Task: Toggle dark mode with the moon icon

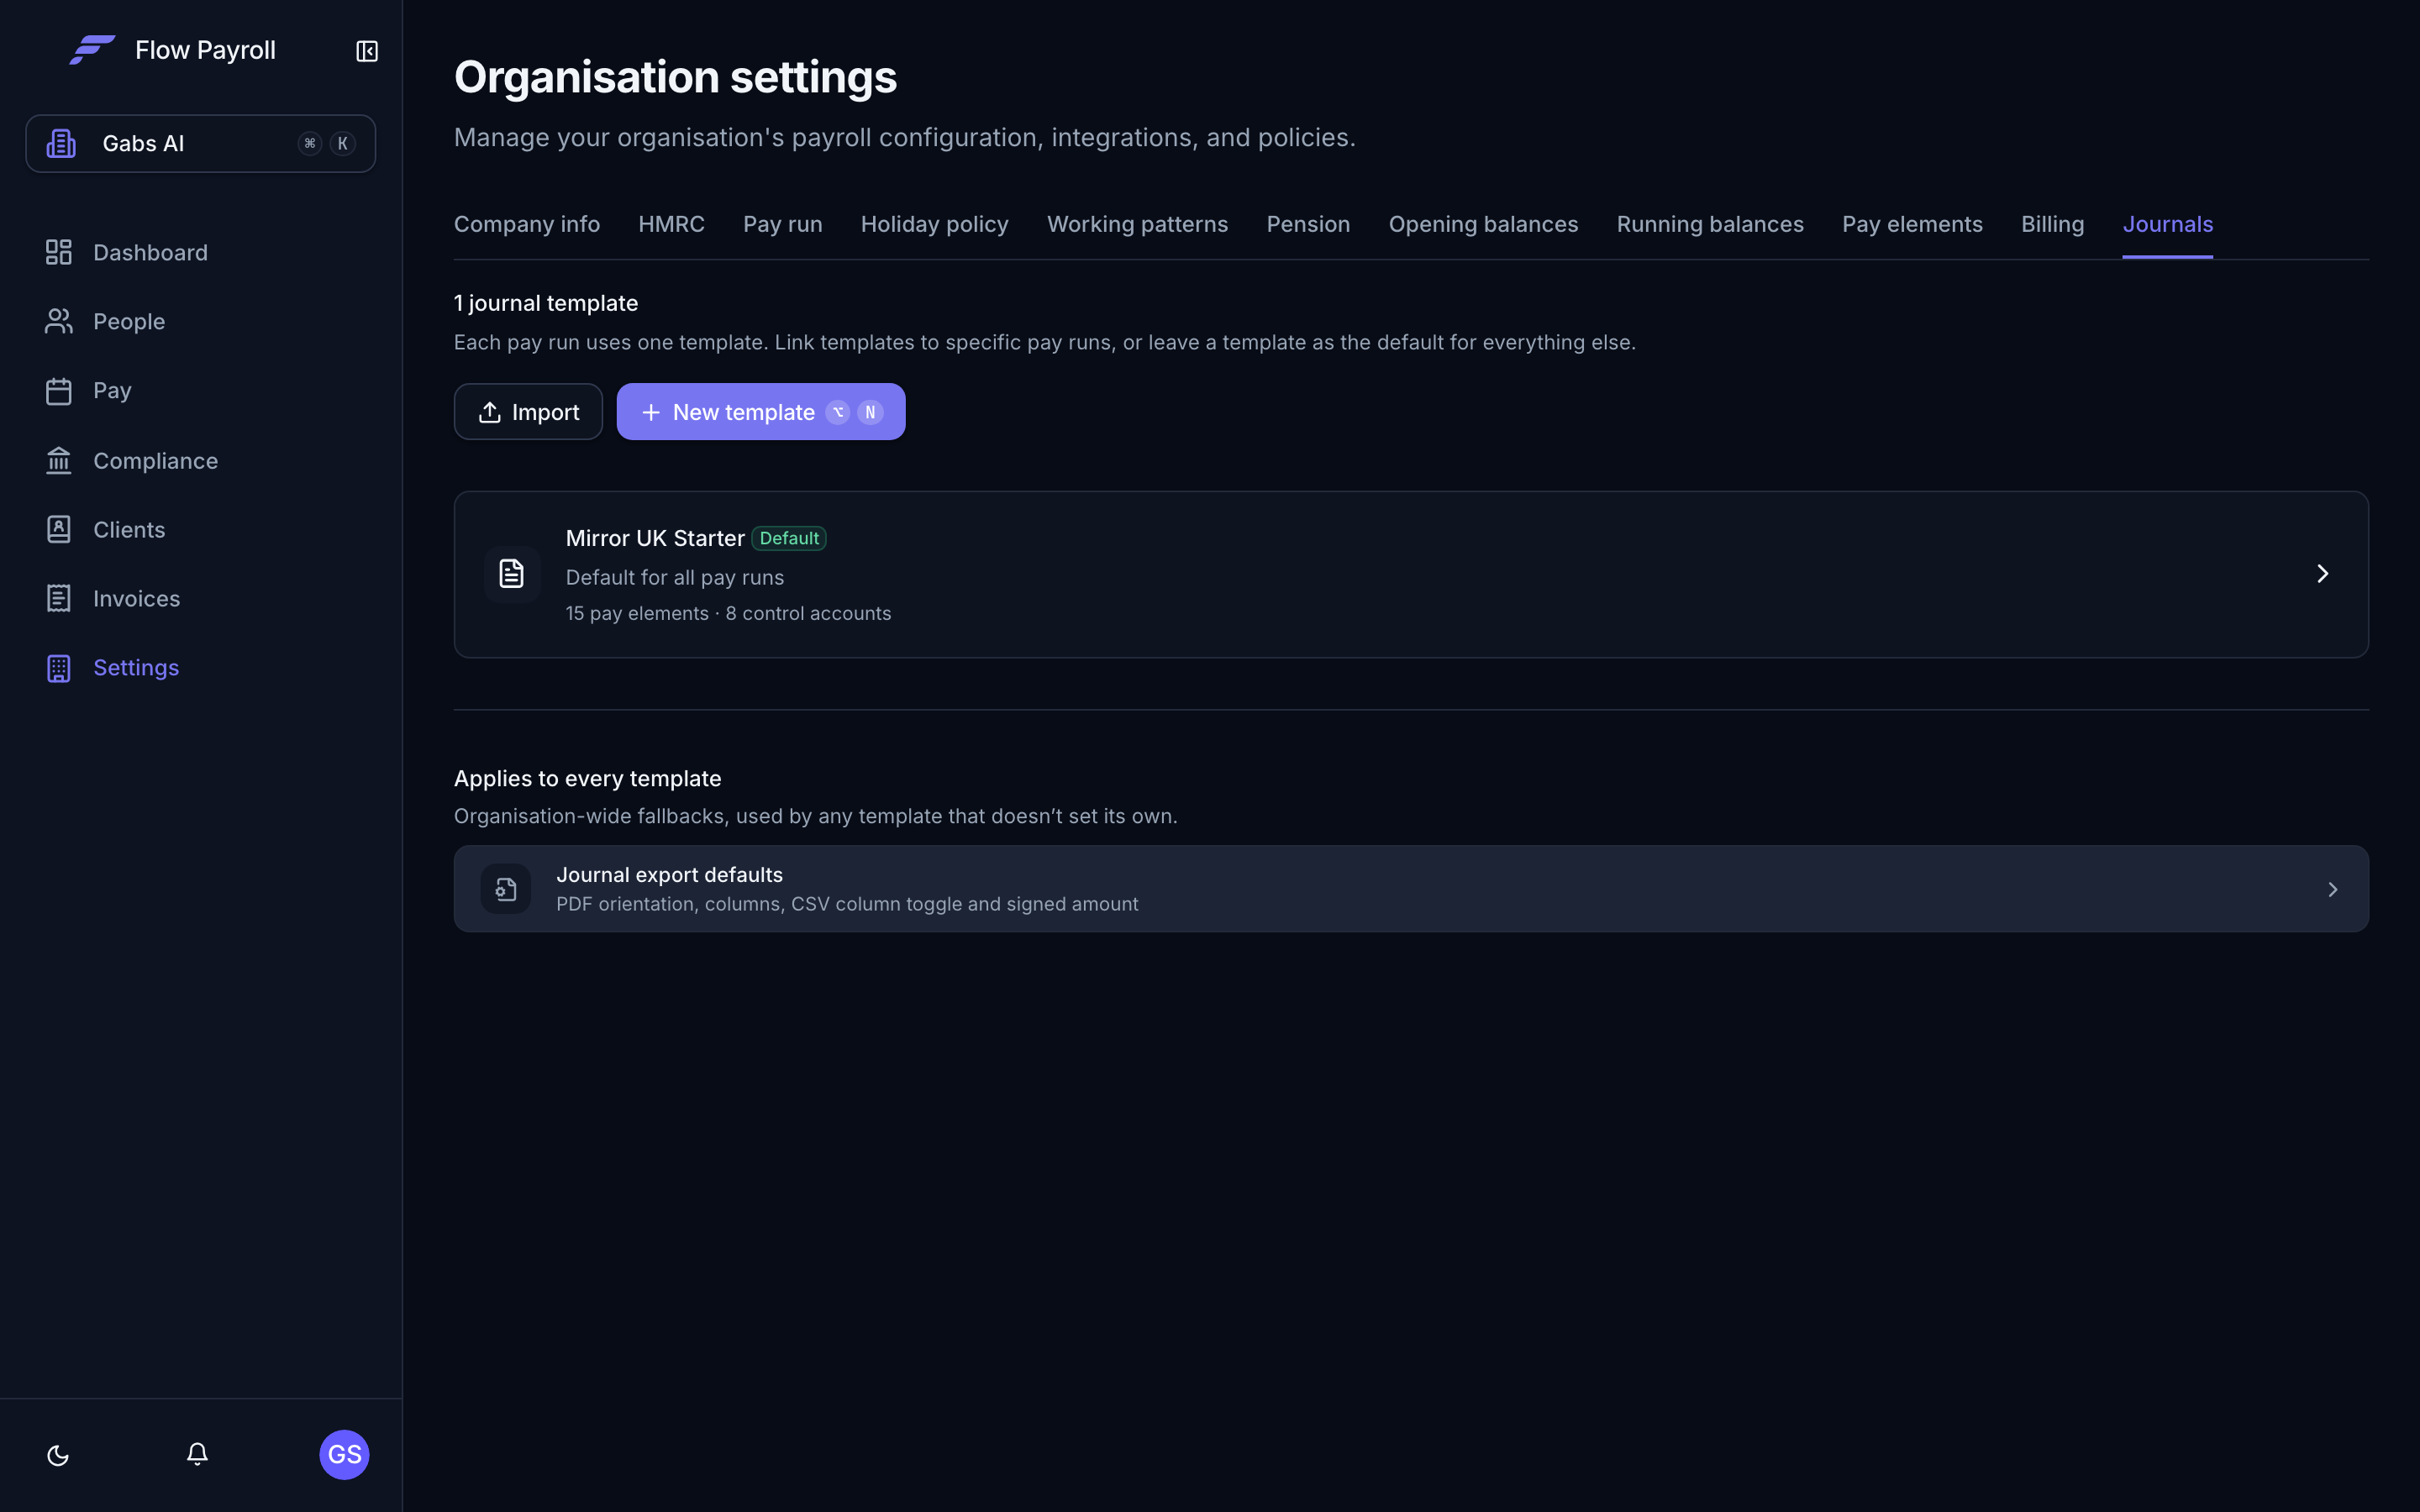Action: (x=58, y=1454)
